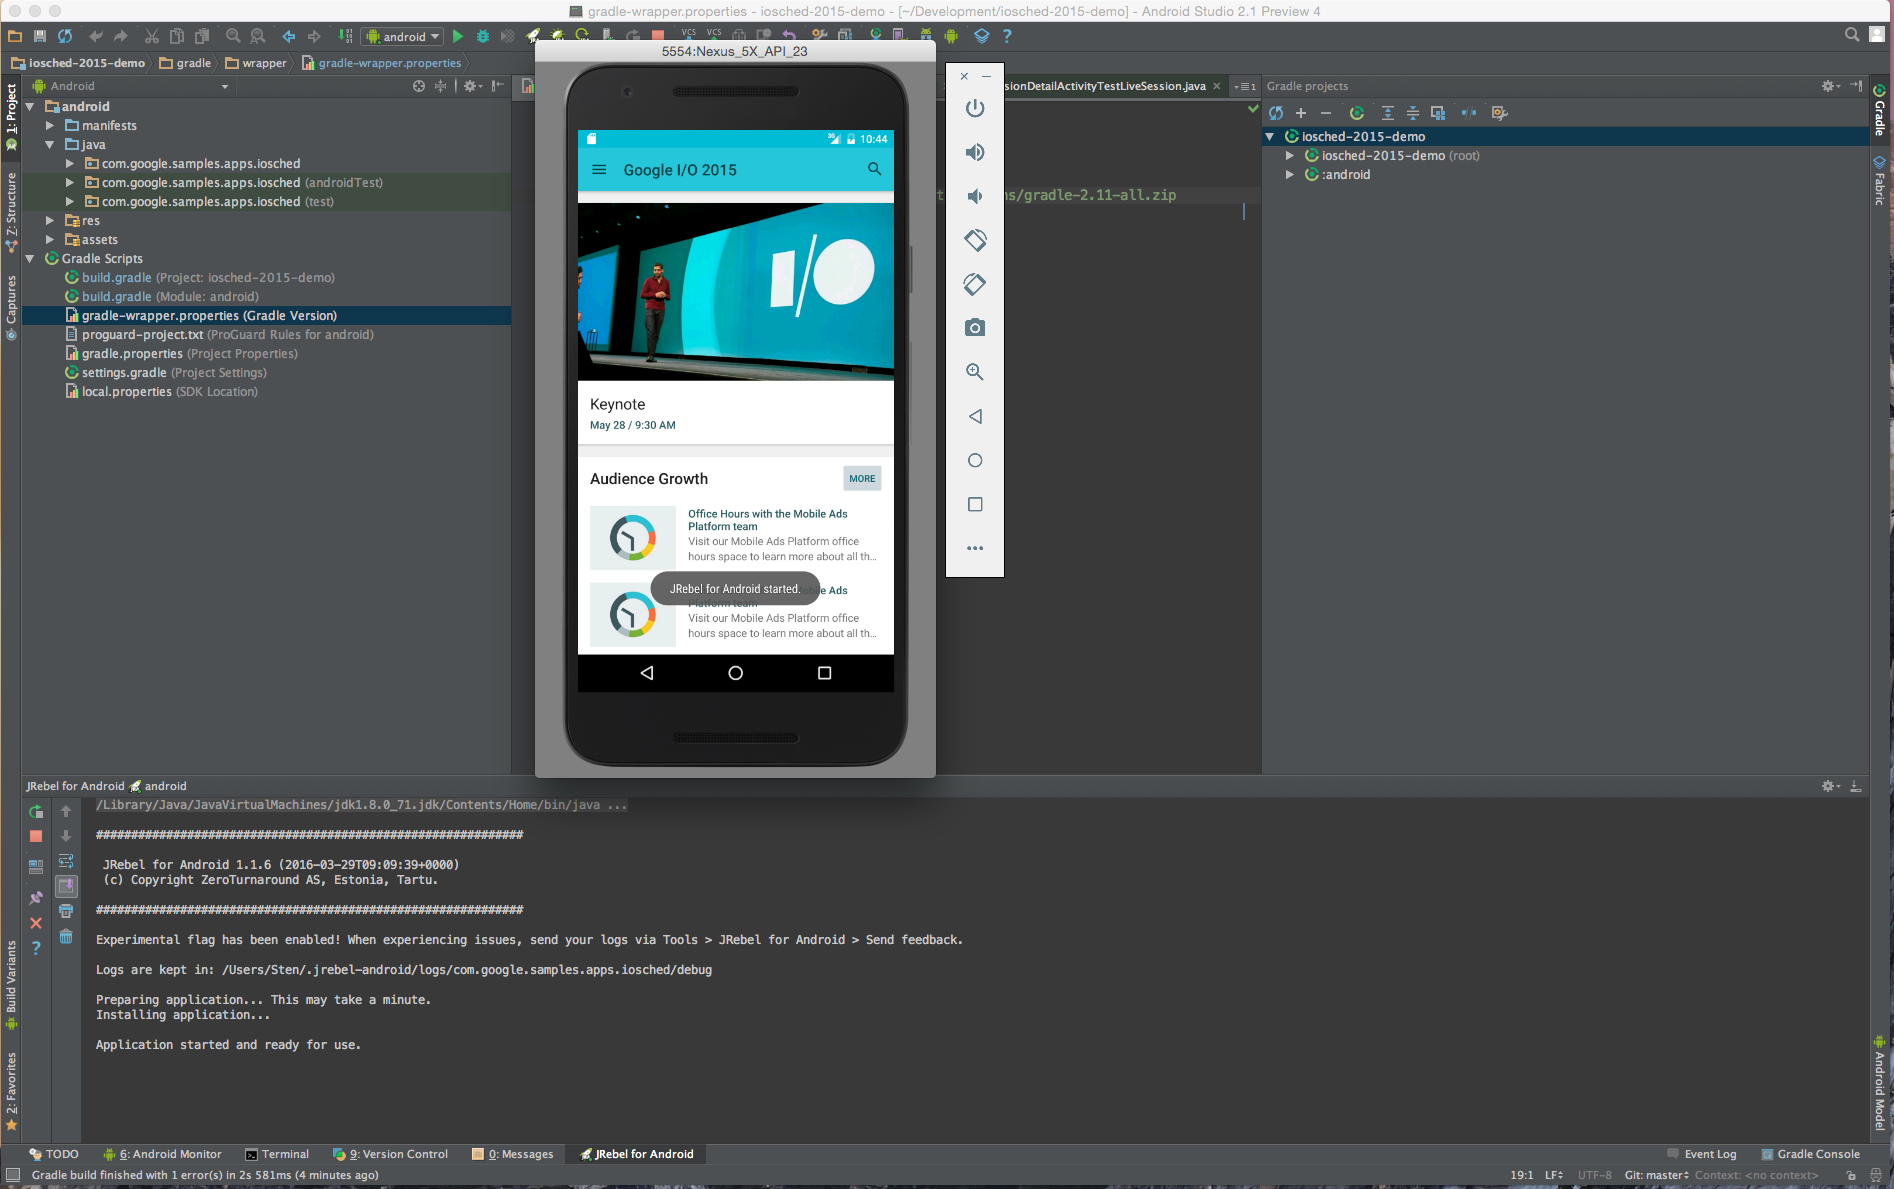Switch to the Terminal tab
Image resolution: width=1894 pixels, height=1189 pixels.
pos(277,1154)
